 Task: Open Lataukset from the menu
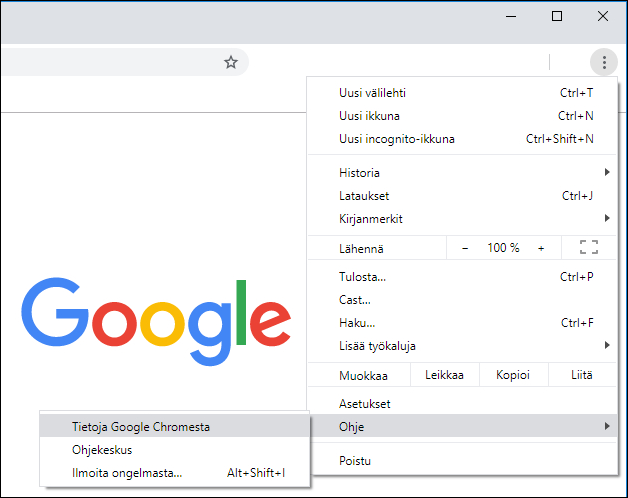coord(463,196)
